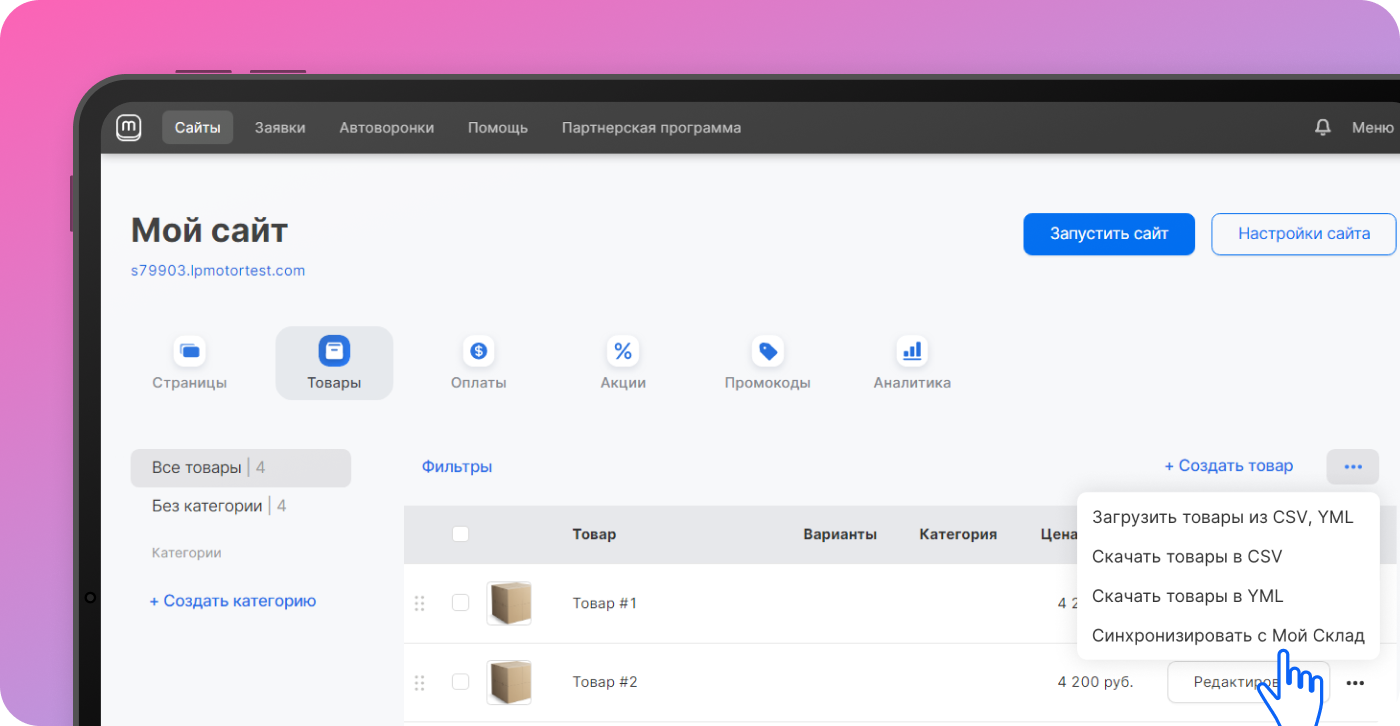Choose Синхронизировать с Мой Склад
The image size is (1400, 726).
(1228, 636)
